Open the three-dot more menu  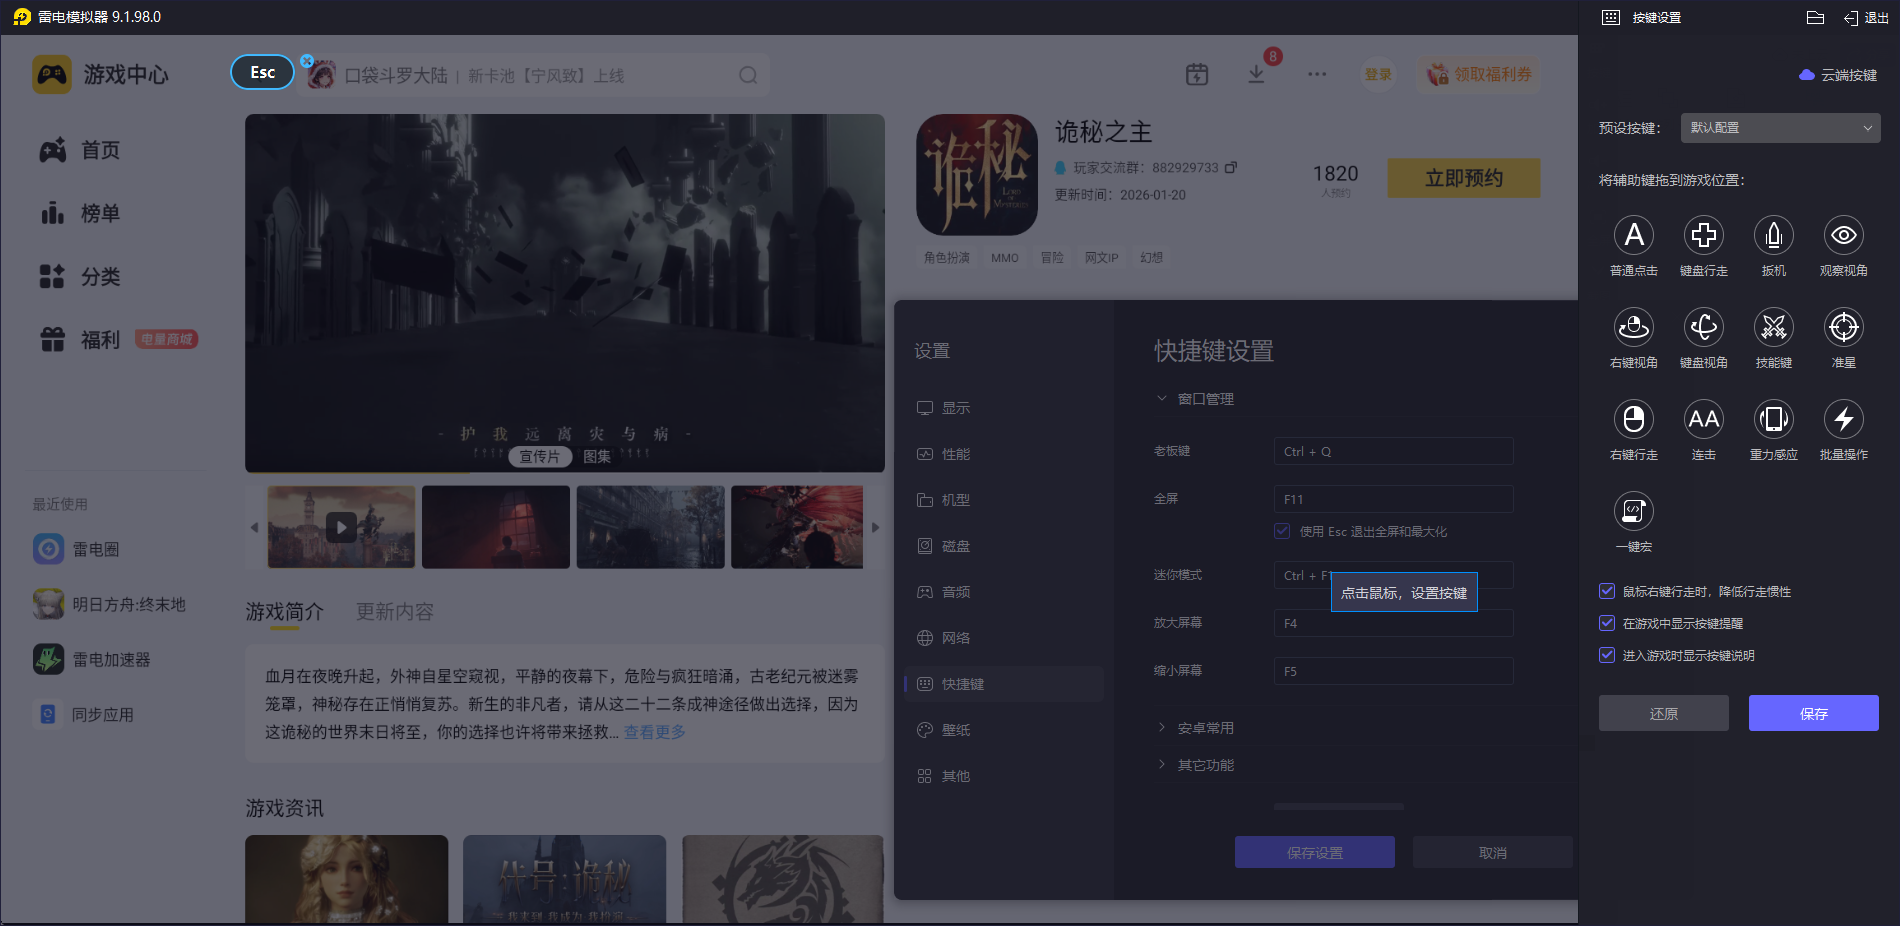[1317, 74]
